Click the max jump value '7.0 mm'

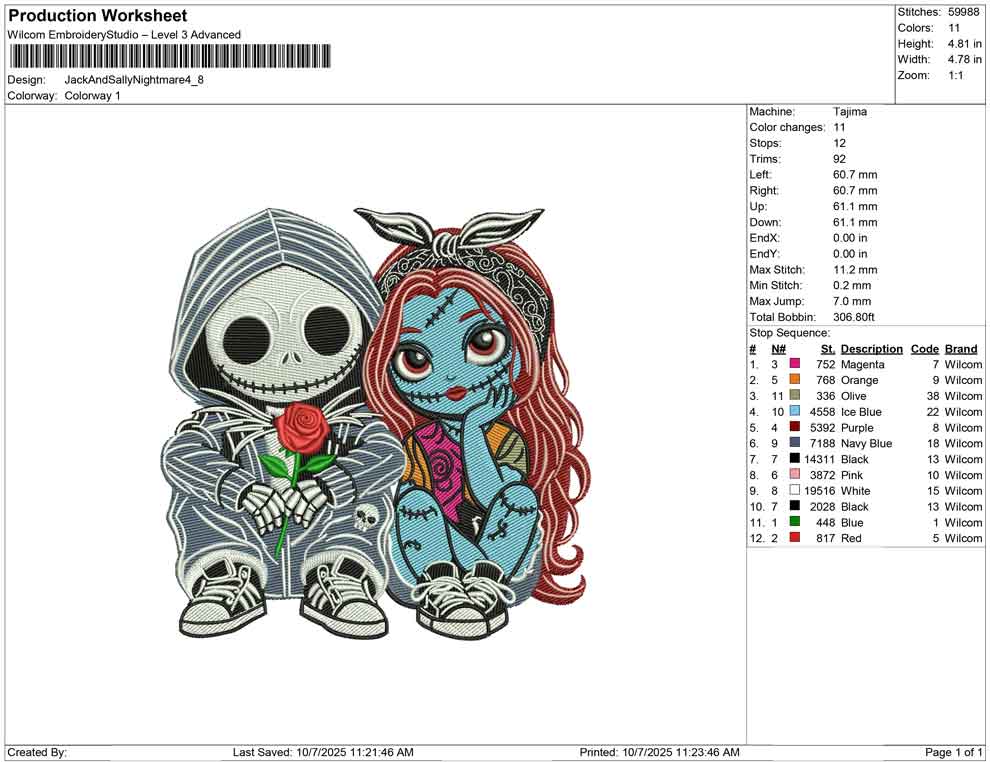tap(852, 301)
